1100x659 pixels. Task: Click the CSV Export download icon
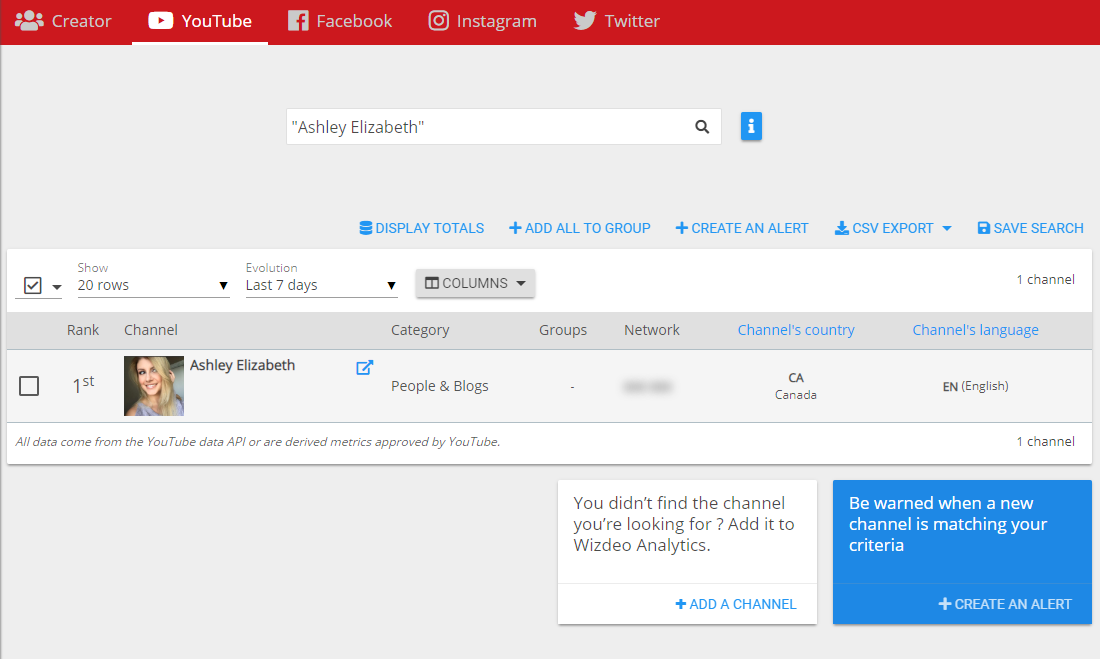click(841, 228)
